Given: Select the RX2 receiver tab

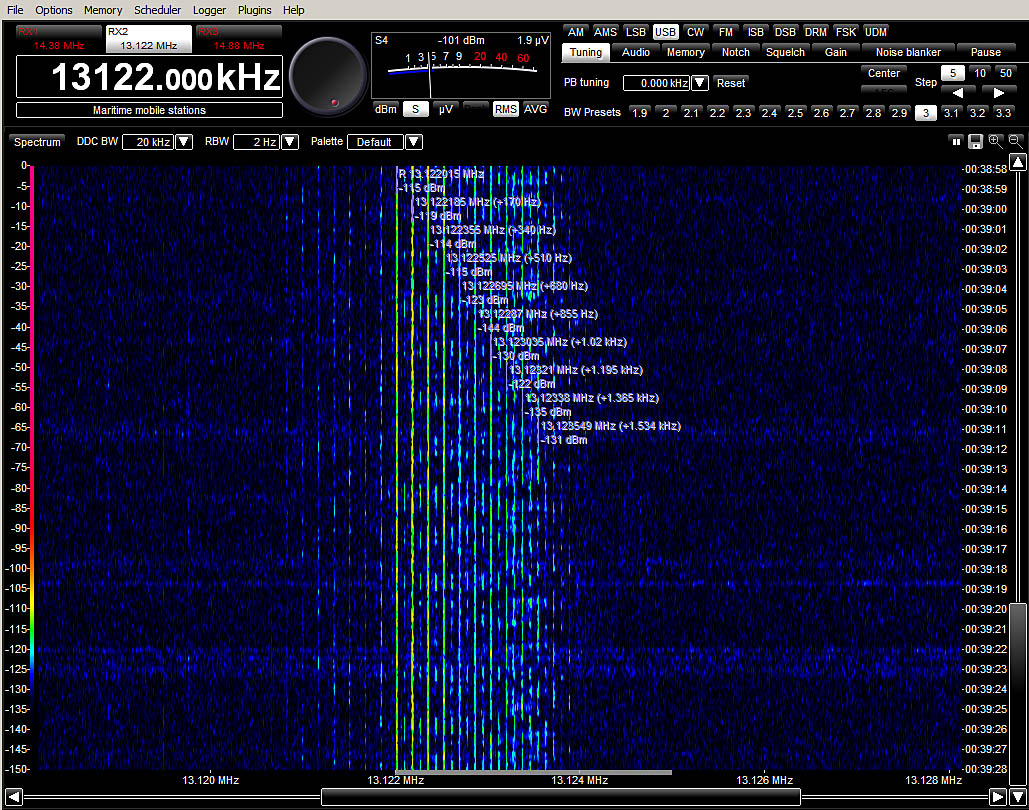Looking at the screenshot, I should point(149,39).
